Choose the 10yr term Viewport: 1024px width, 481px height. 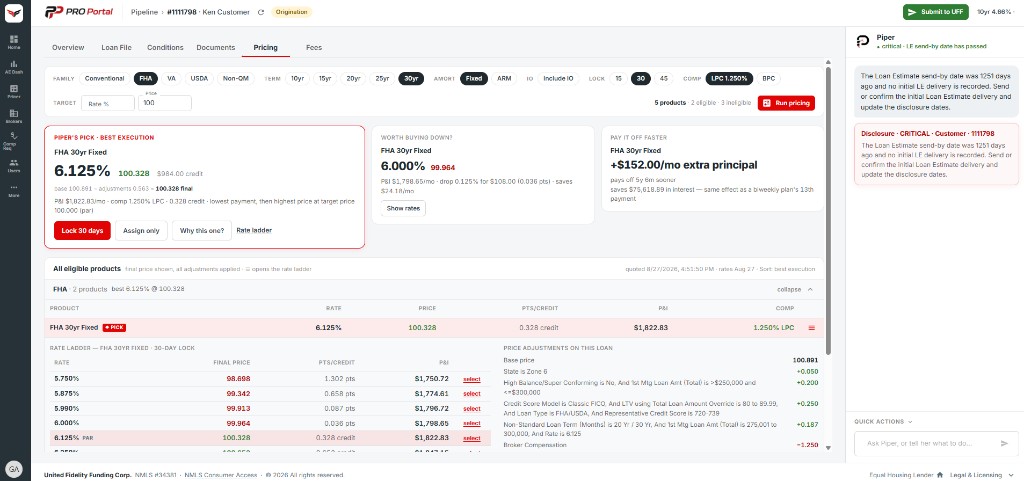pyautogui.click(x=297, y=78)
